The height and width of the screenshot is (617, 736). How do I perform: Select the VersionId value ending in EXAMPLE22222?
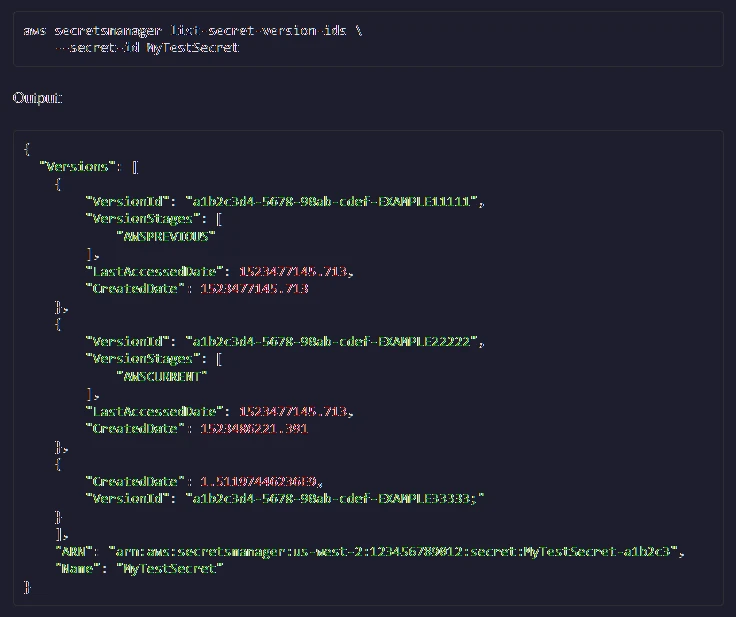pos(332,341)
